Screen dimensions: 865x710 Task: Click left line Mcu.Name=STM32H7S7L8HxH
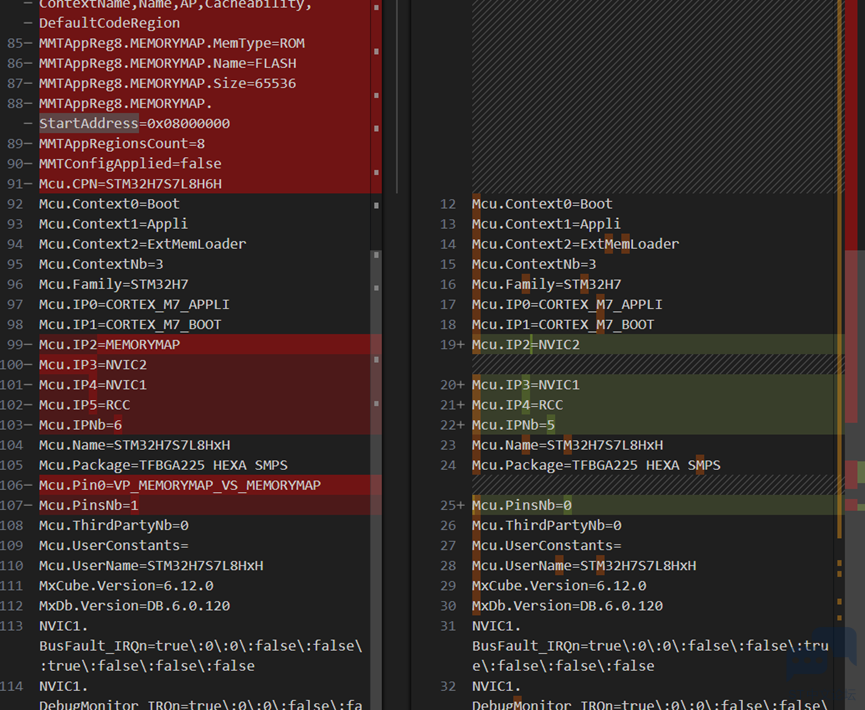click(135, 445)
